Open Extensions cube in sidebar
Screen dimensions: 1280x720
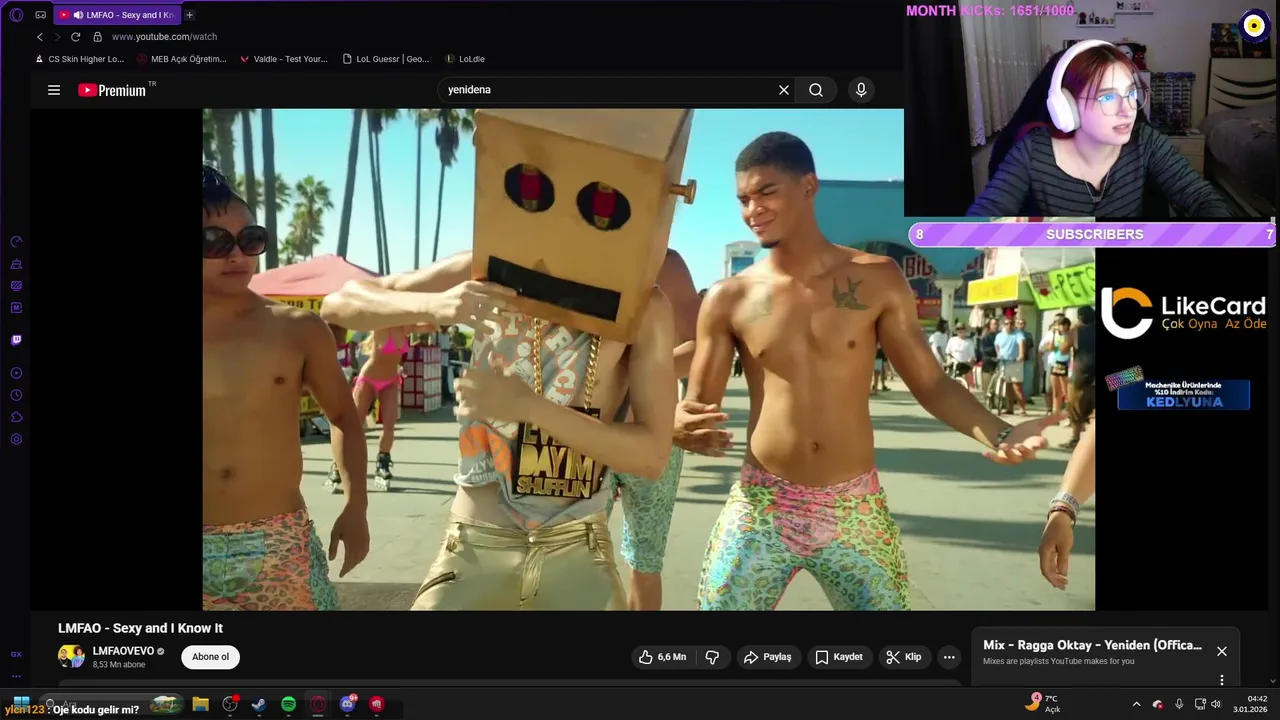pos(16,417)
